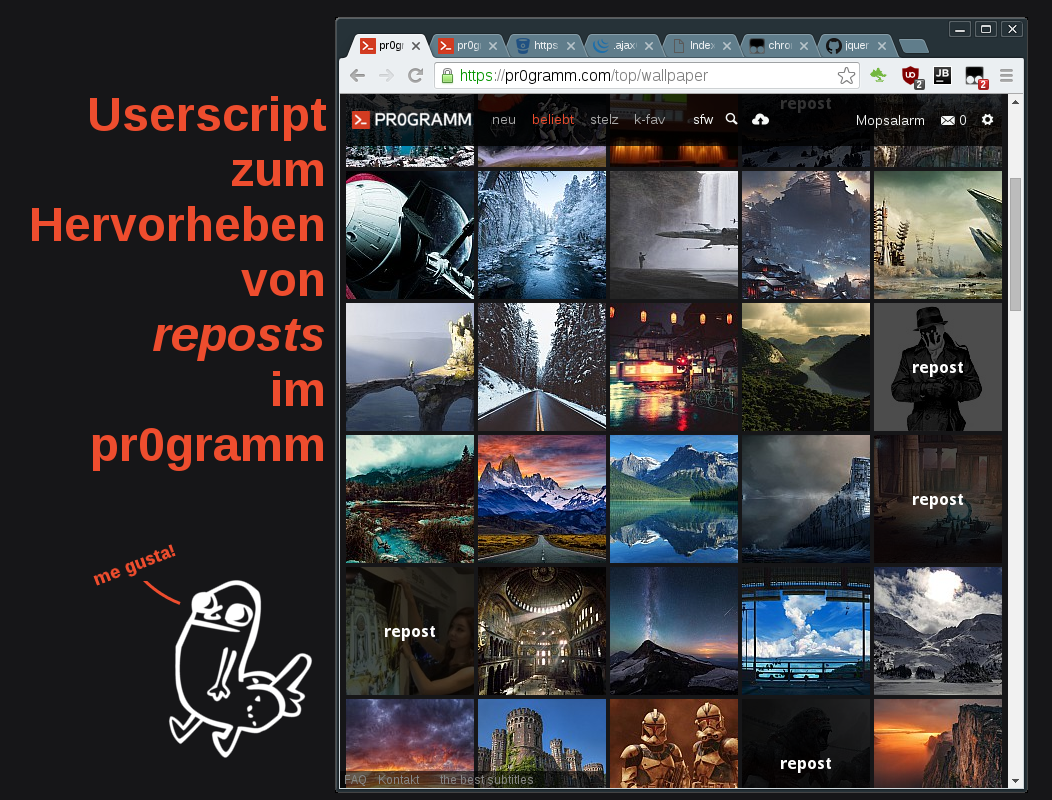Open the Chrome hamburger menu
This screenshot has width=1052, height=800.
1007,76
